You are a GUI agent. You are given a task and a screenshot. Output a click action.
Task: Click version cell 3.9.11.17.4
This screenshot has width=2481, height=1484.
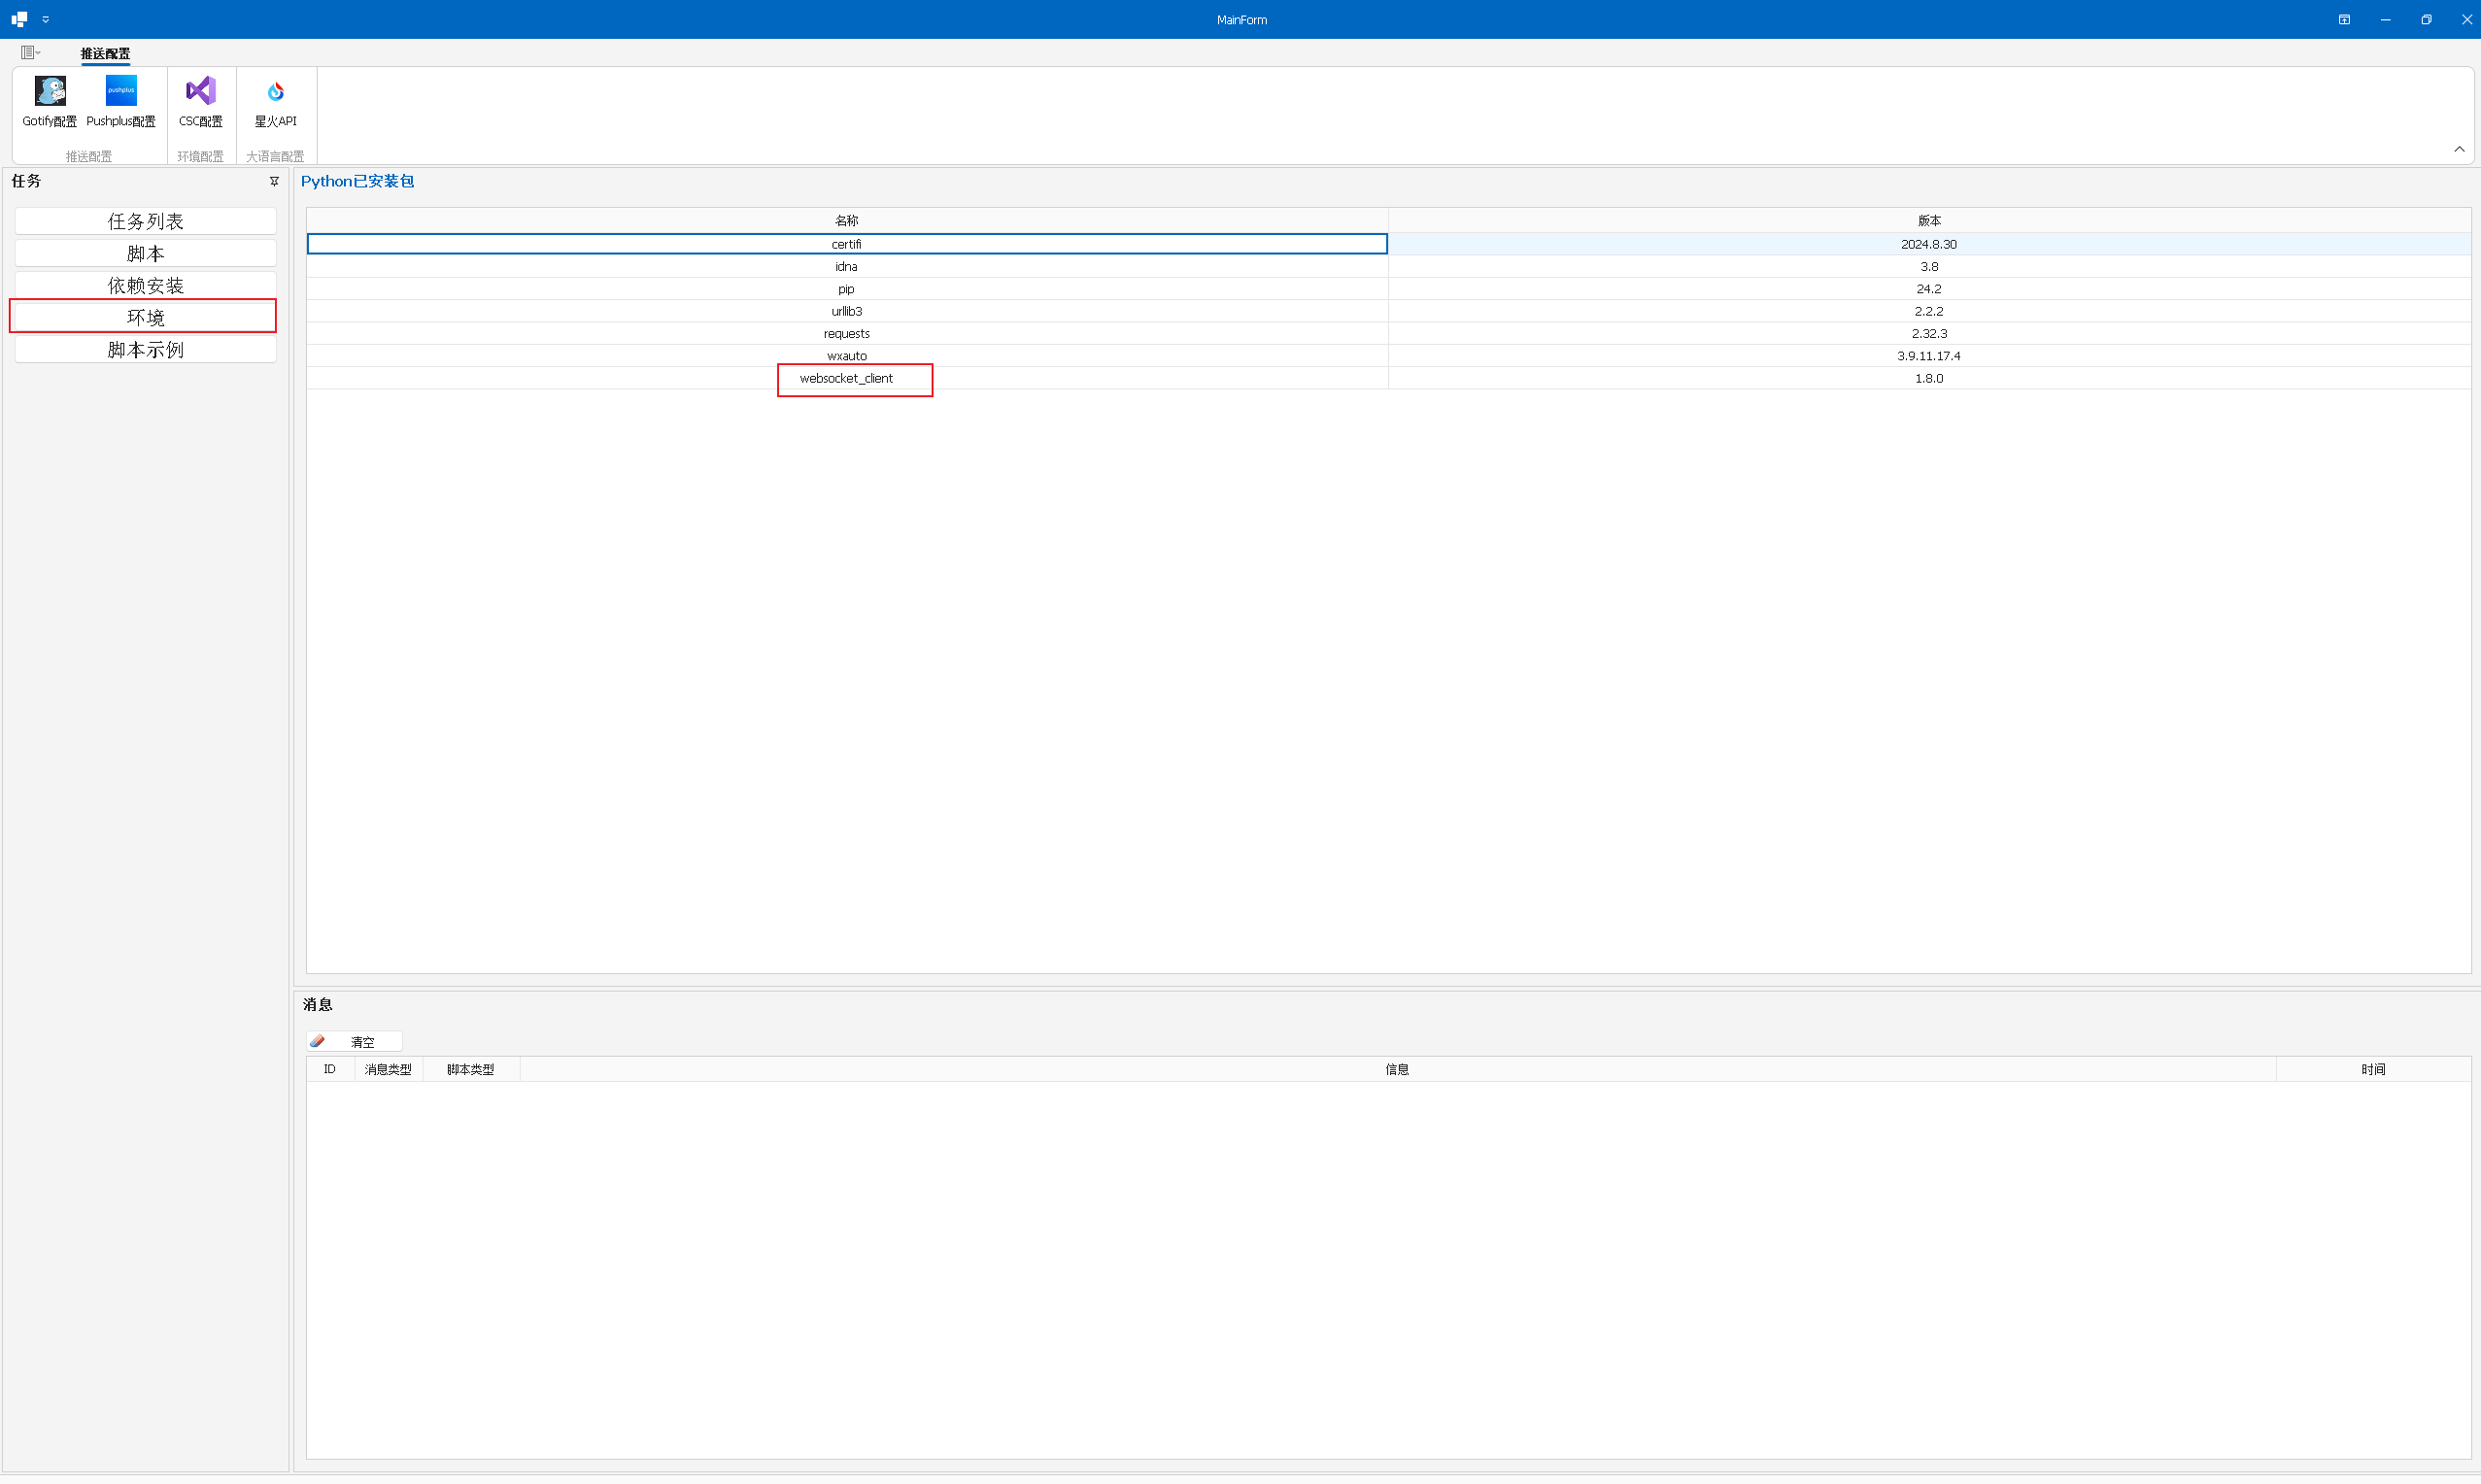click(1929, 356)
